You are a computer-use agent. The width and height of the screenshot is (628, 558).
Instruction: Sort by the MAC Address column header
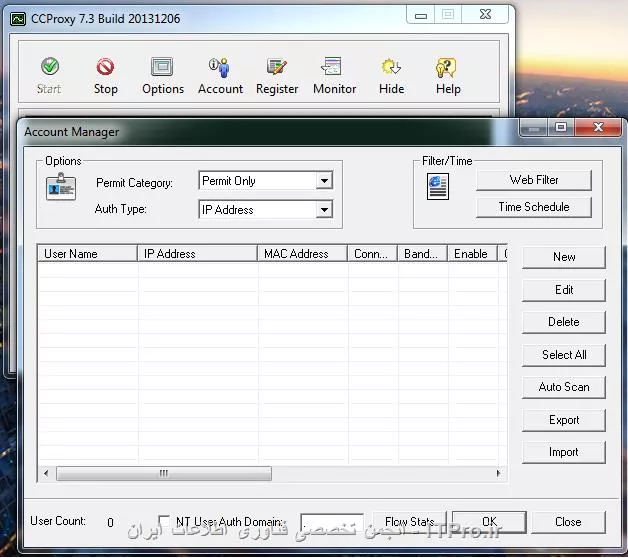click(x=302, y=254)
